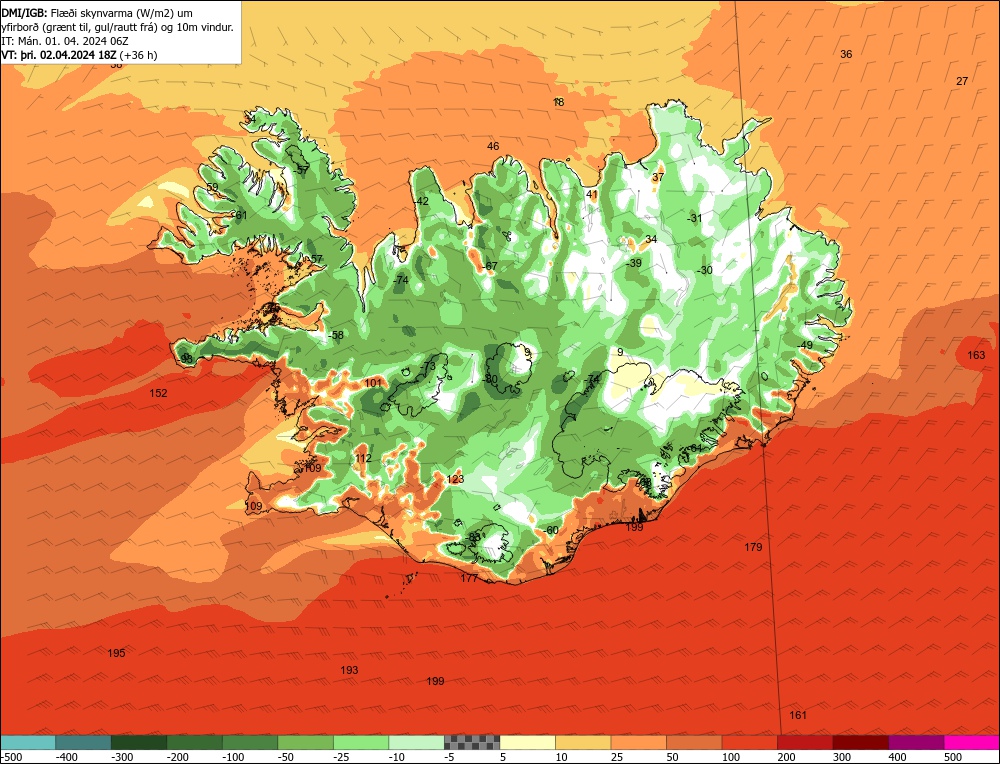This screenshot has height=764, width=1000.
Task: Click the coastal value '177' on the south shore
Action: pyautogui.click(x=469, y=578)
